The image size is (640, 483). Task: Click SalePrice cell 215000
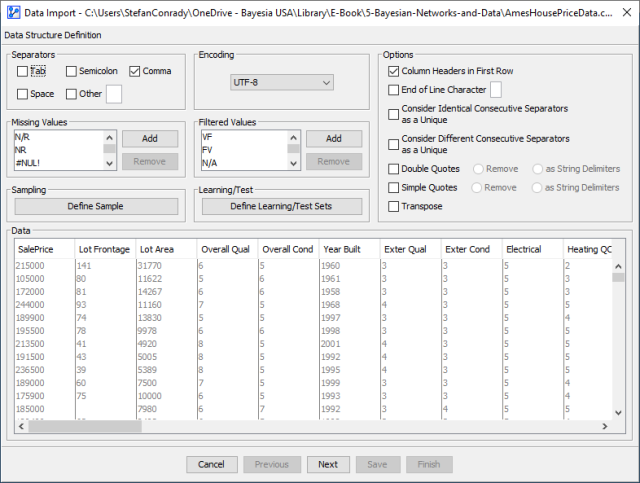(x=45, y=266)
